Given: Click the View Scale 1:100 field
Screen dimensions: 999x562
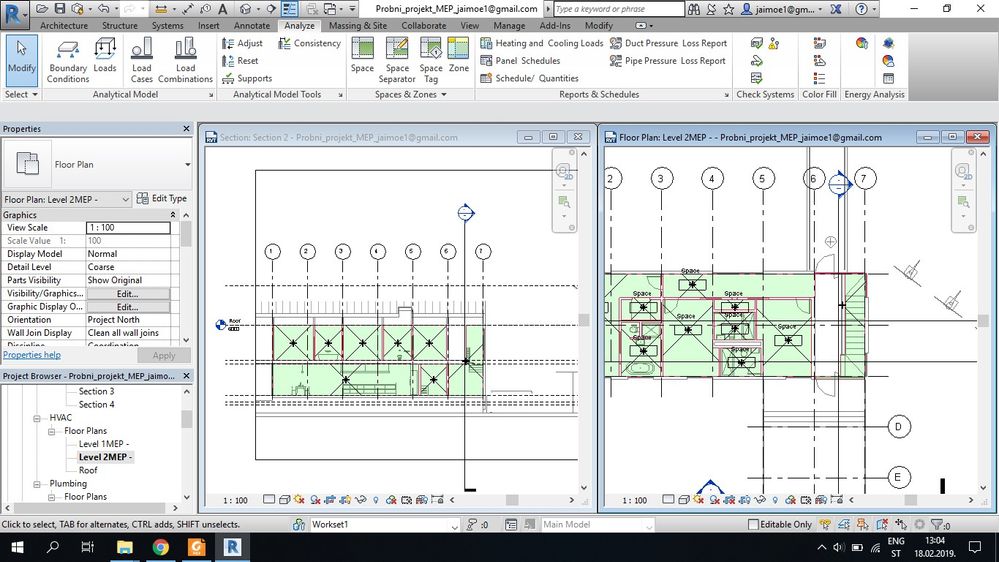Looking at the screenshot, I should coord(128,227).
